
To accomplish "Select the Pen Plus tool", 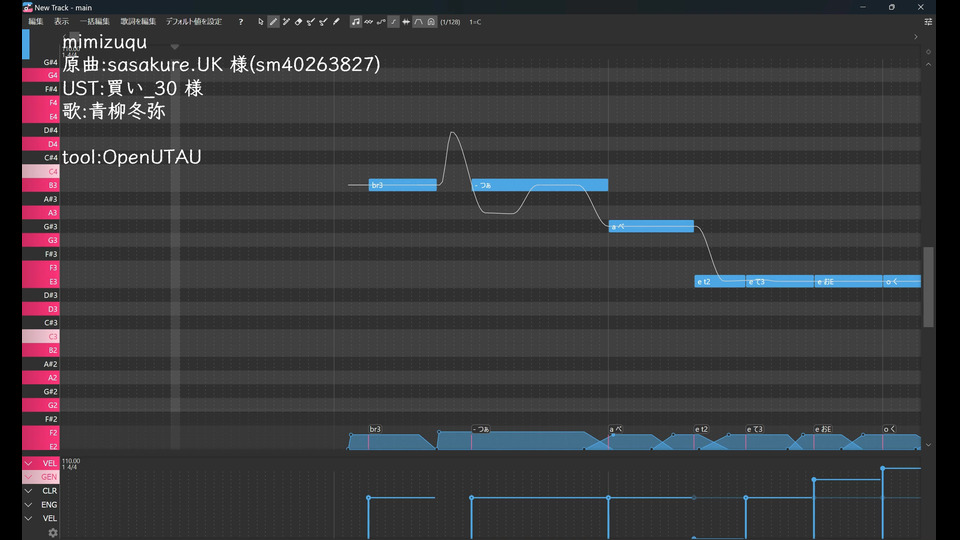I will (x=286, y=22).
